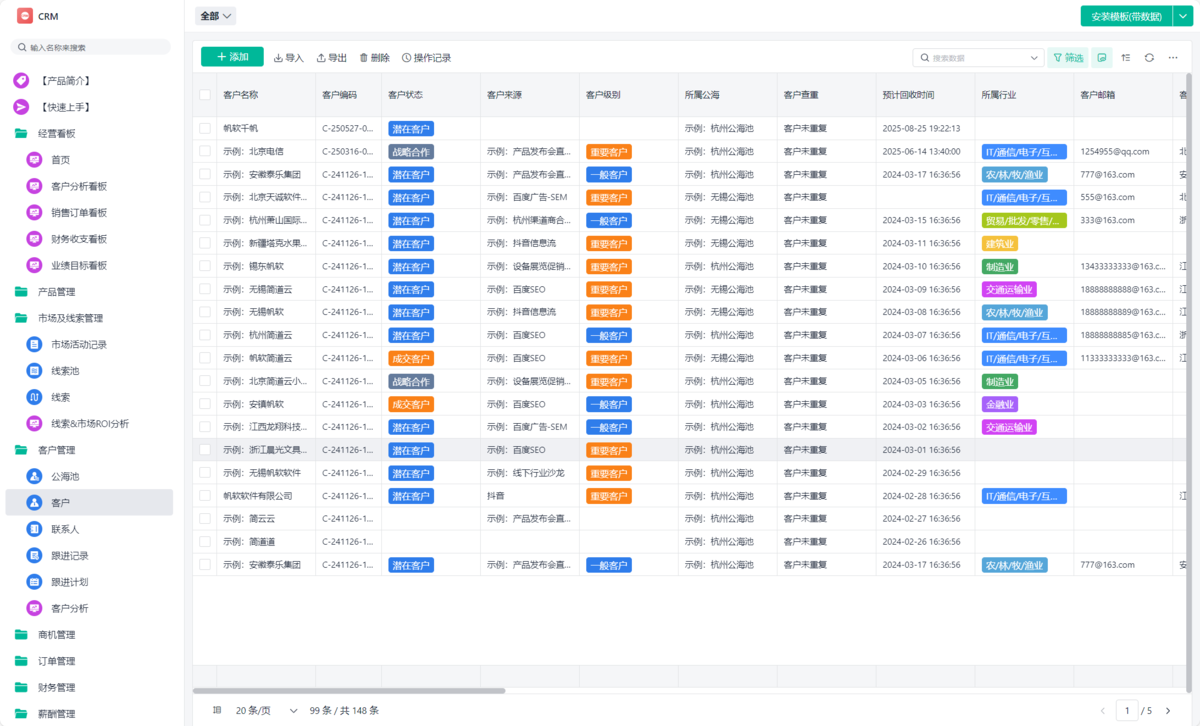The width and height of the screenshot is (1200, 726).
Task: Click the 添加 button
Action: (x=232, y=57)
